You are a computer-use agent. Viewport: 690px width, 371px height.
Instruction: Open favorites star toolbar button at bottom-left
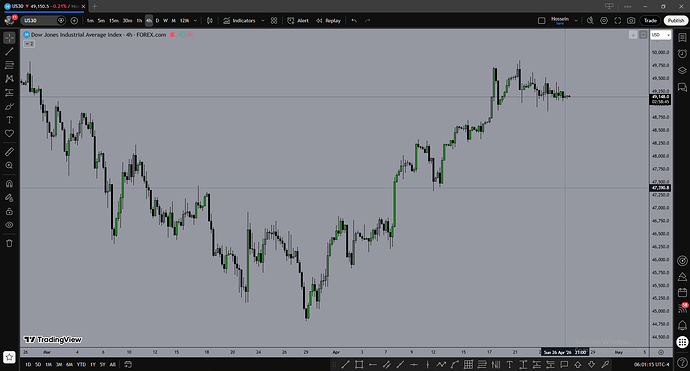(9, 357)
